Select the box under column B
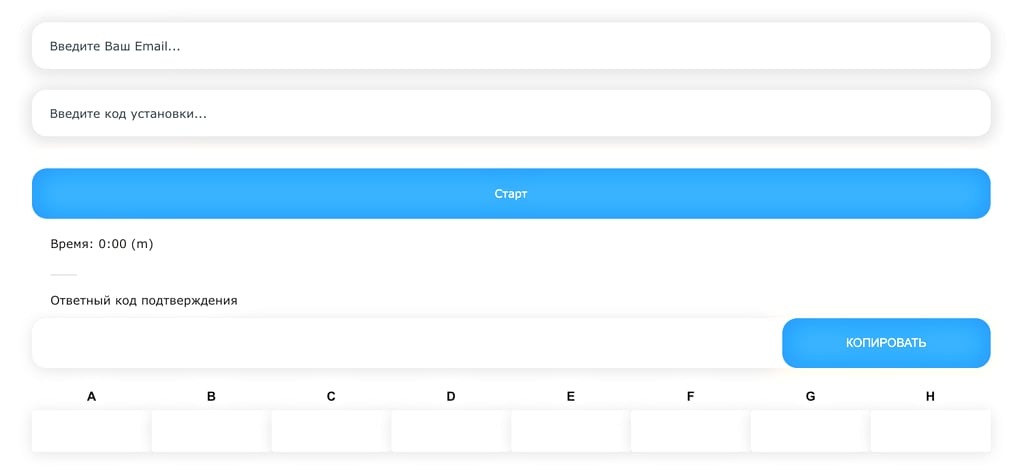The height and width of the screenshot is (475, 1024). tap(211, 431)
